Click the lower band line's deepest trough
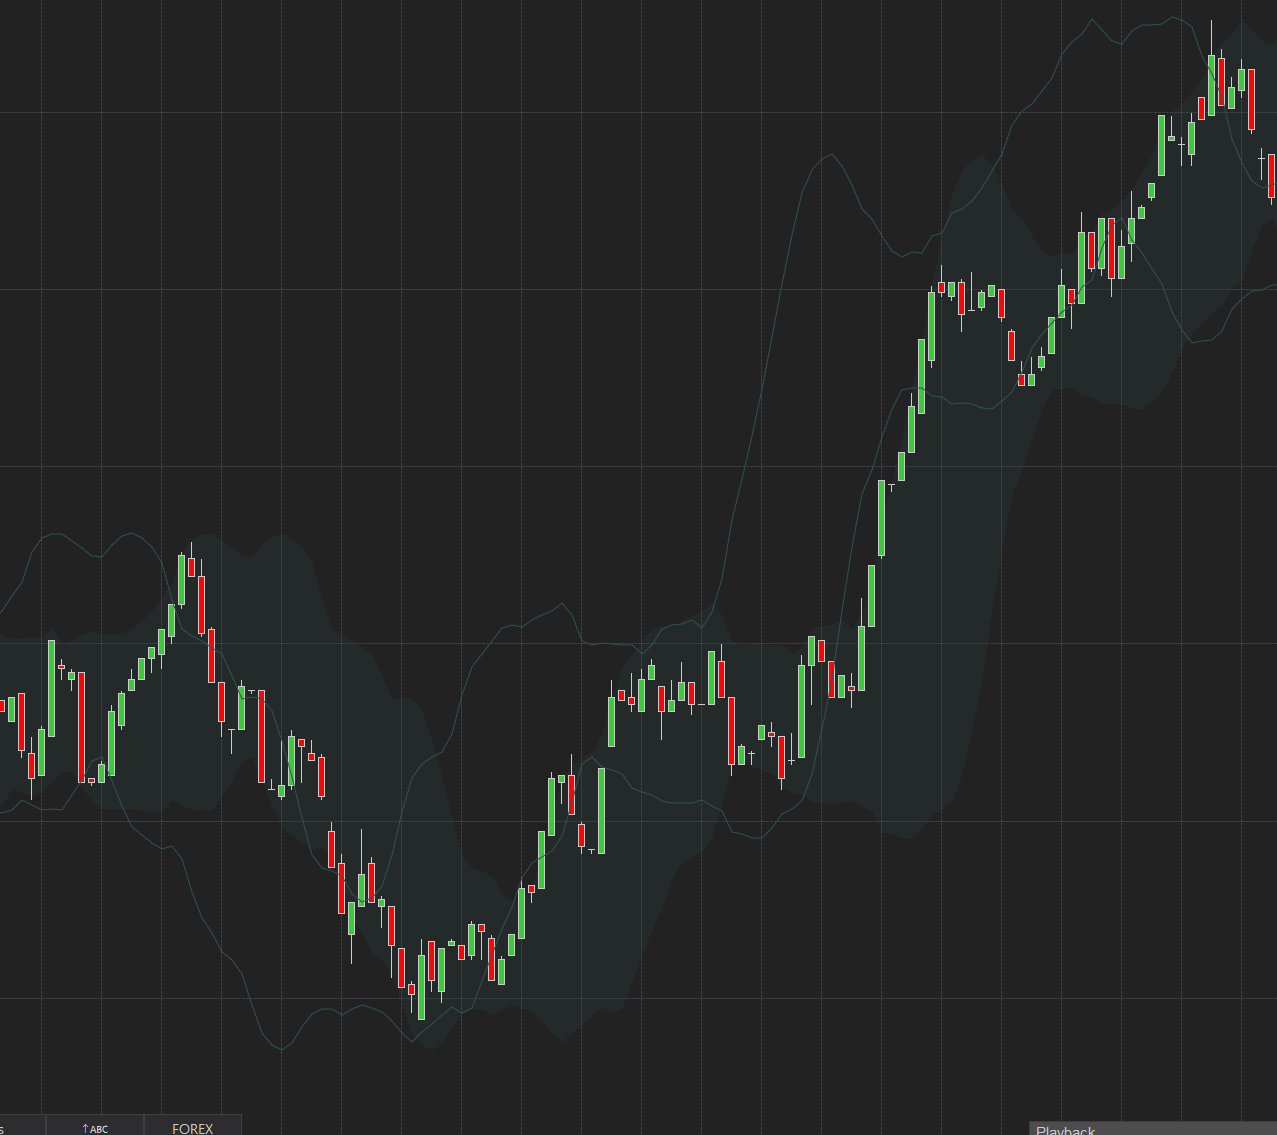This screenshot has height=1135, width=1277. point(282,1048)
